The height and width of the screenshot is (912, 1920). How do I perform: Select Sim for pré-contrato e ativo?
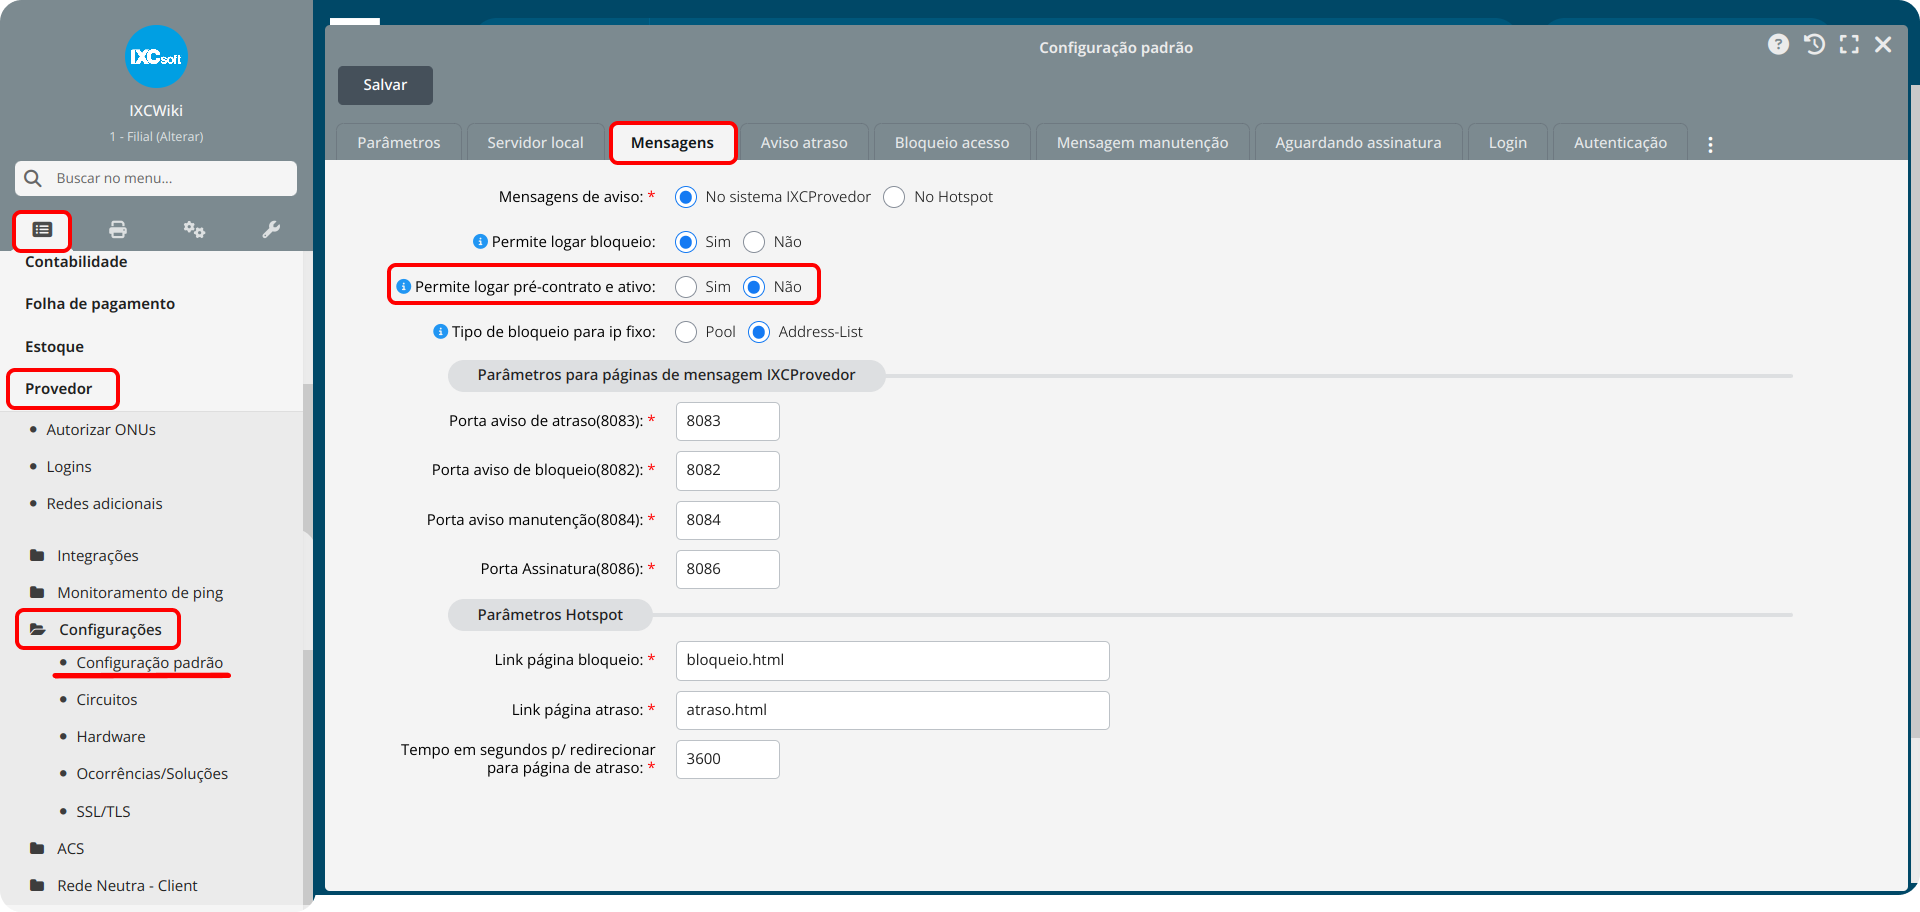pos(686,287)
